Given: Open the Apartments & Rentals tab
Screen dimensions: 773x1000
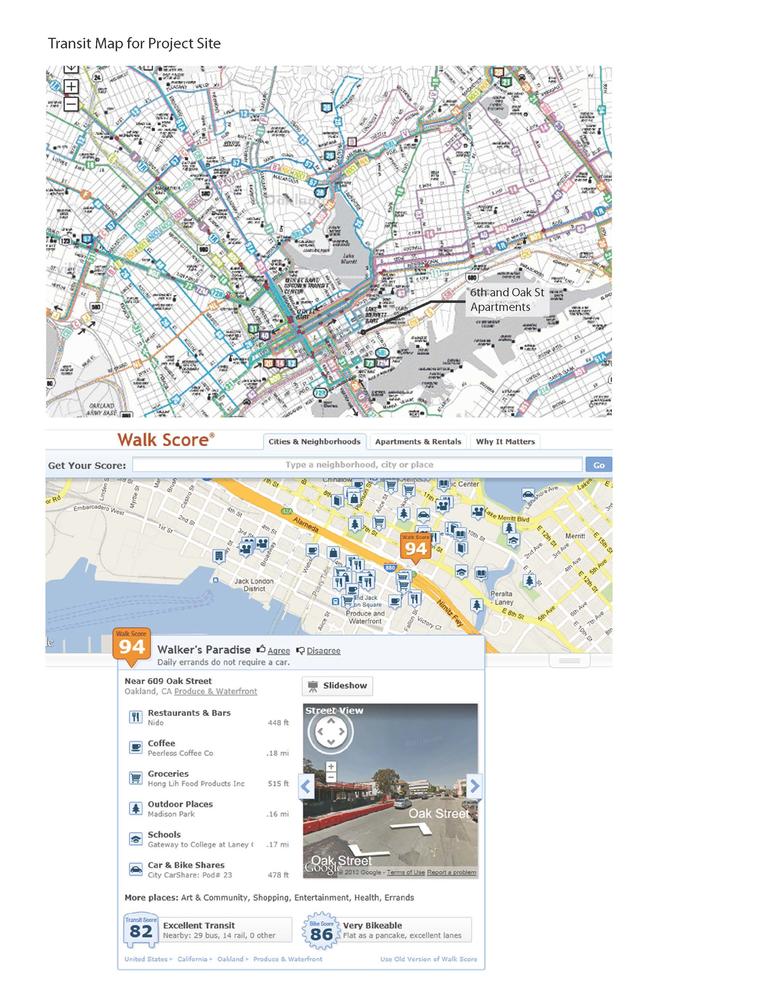Looking at the screenshot, I should [x=418, y=441].
